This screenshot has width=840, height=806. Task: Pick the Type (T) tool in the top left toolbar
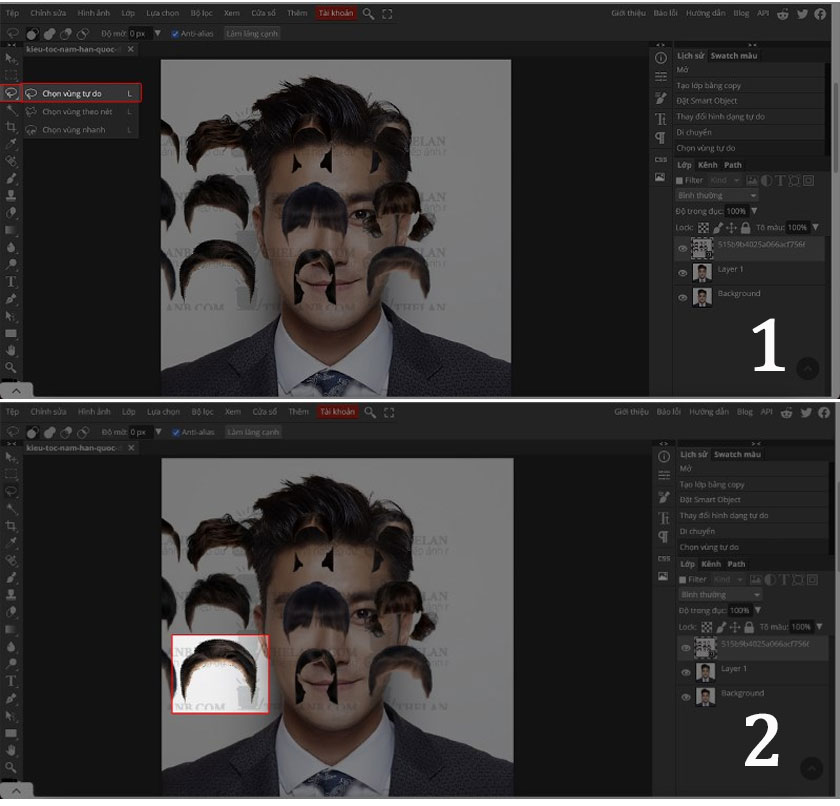tap(11, 281)
